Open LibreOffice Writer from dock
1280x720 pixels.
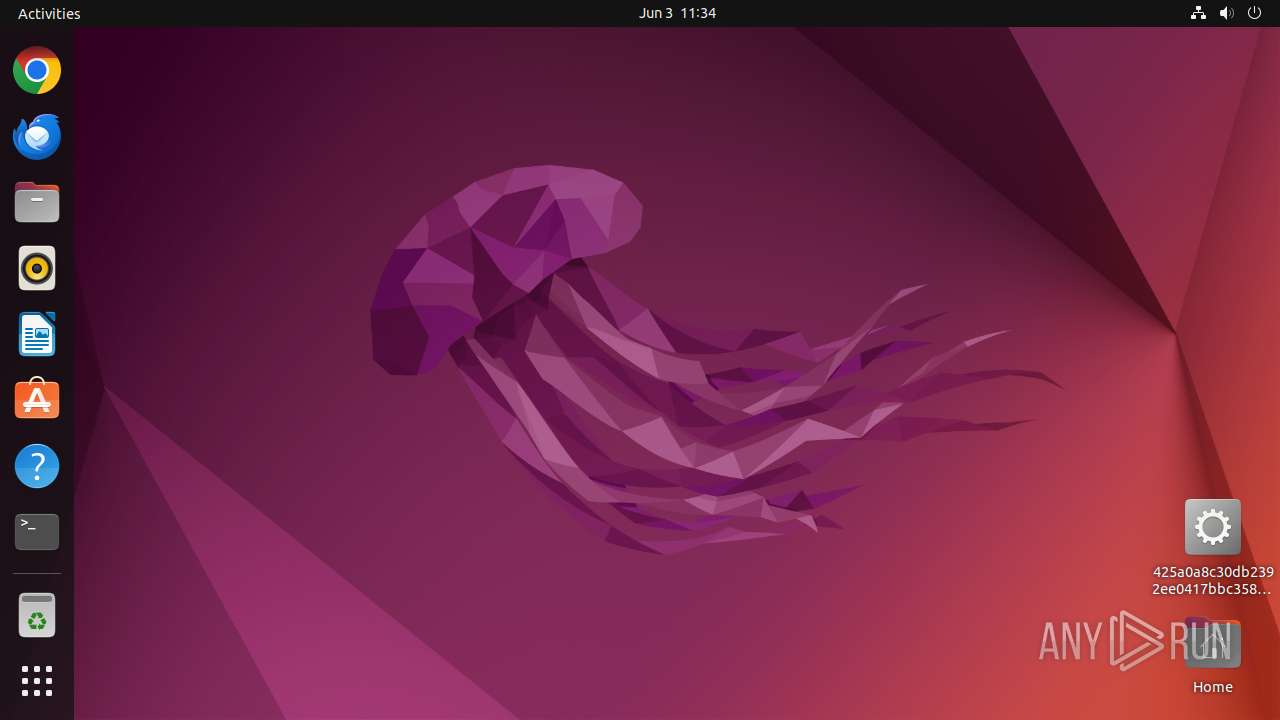[x=37, y=334]
